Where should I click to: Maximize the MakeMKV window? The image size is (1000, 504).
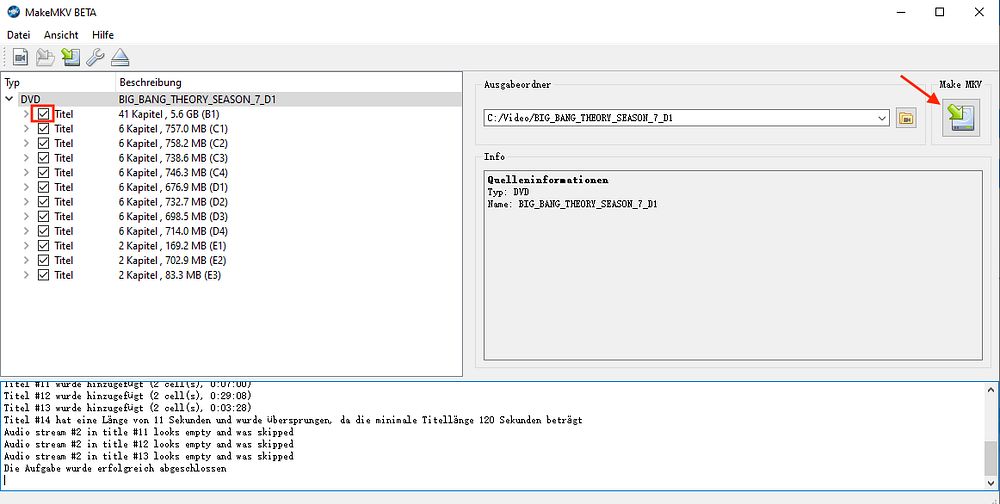939,12
